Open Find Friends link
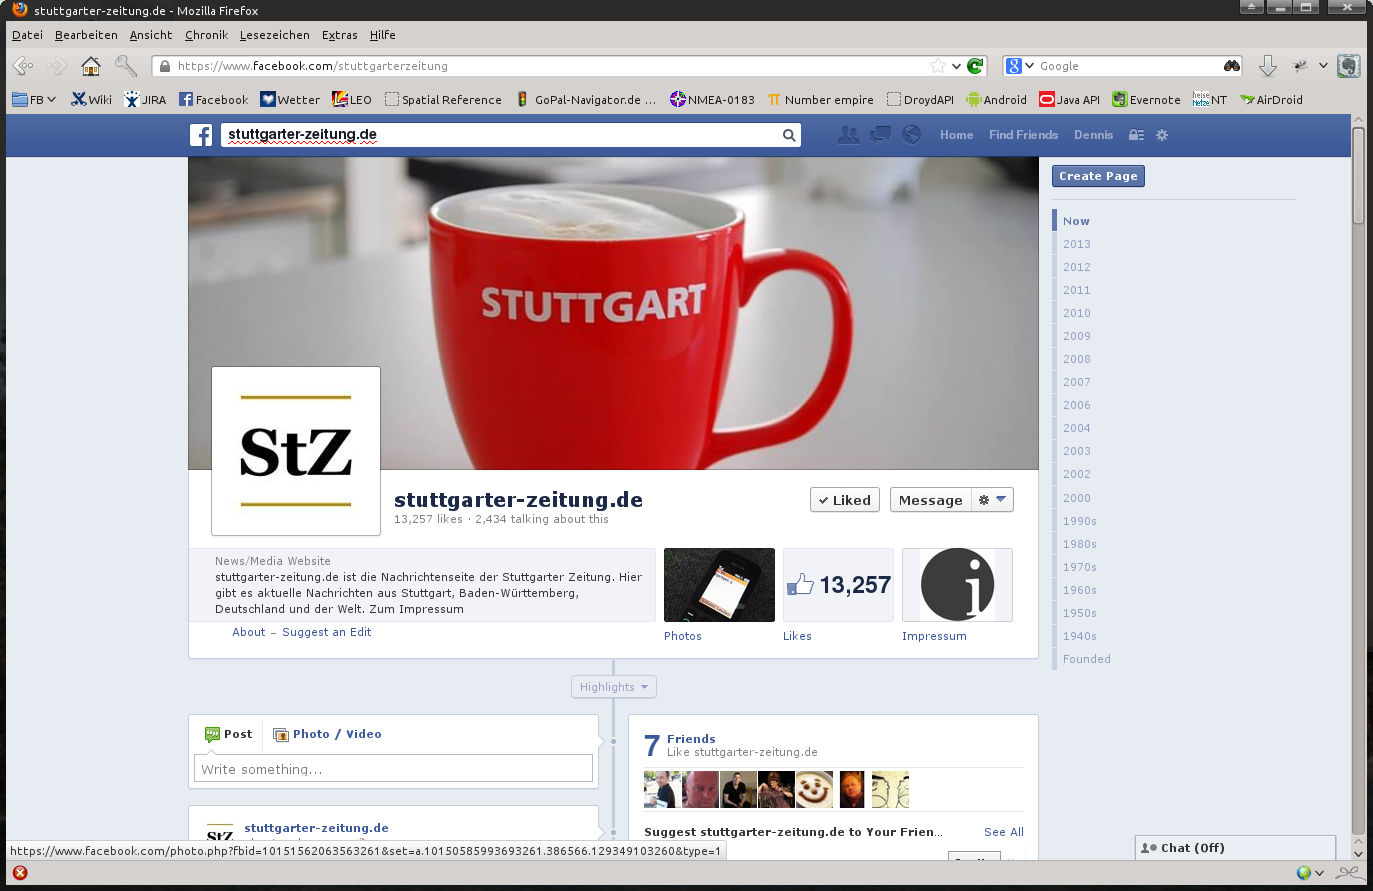This screenshot has width=1373, height=891. coord(1023,135)
